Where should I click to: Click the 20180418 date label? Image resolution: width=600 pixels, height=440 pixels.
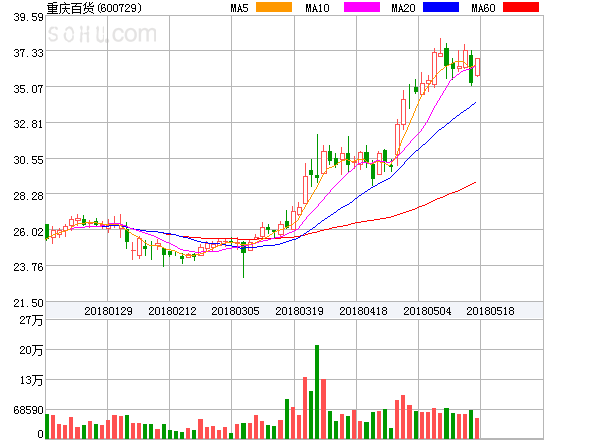click(x=363, y=311)
